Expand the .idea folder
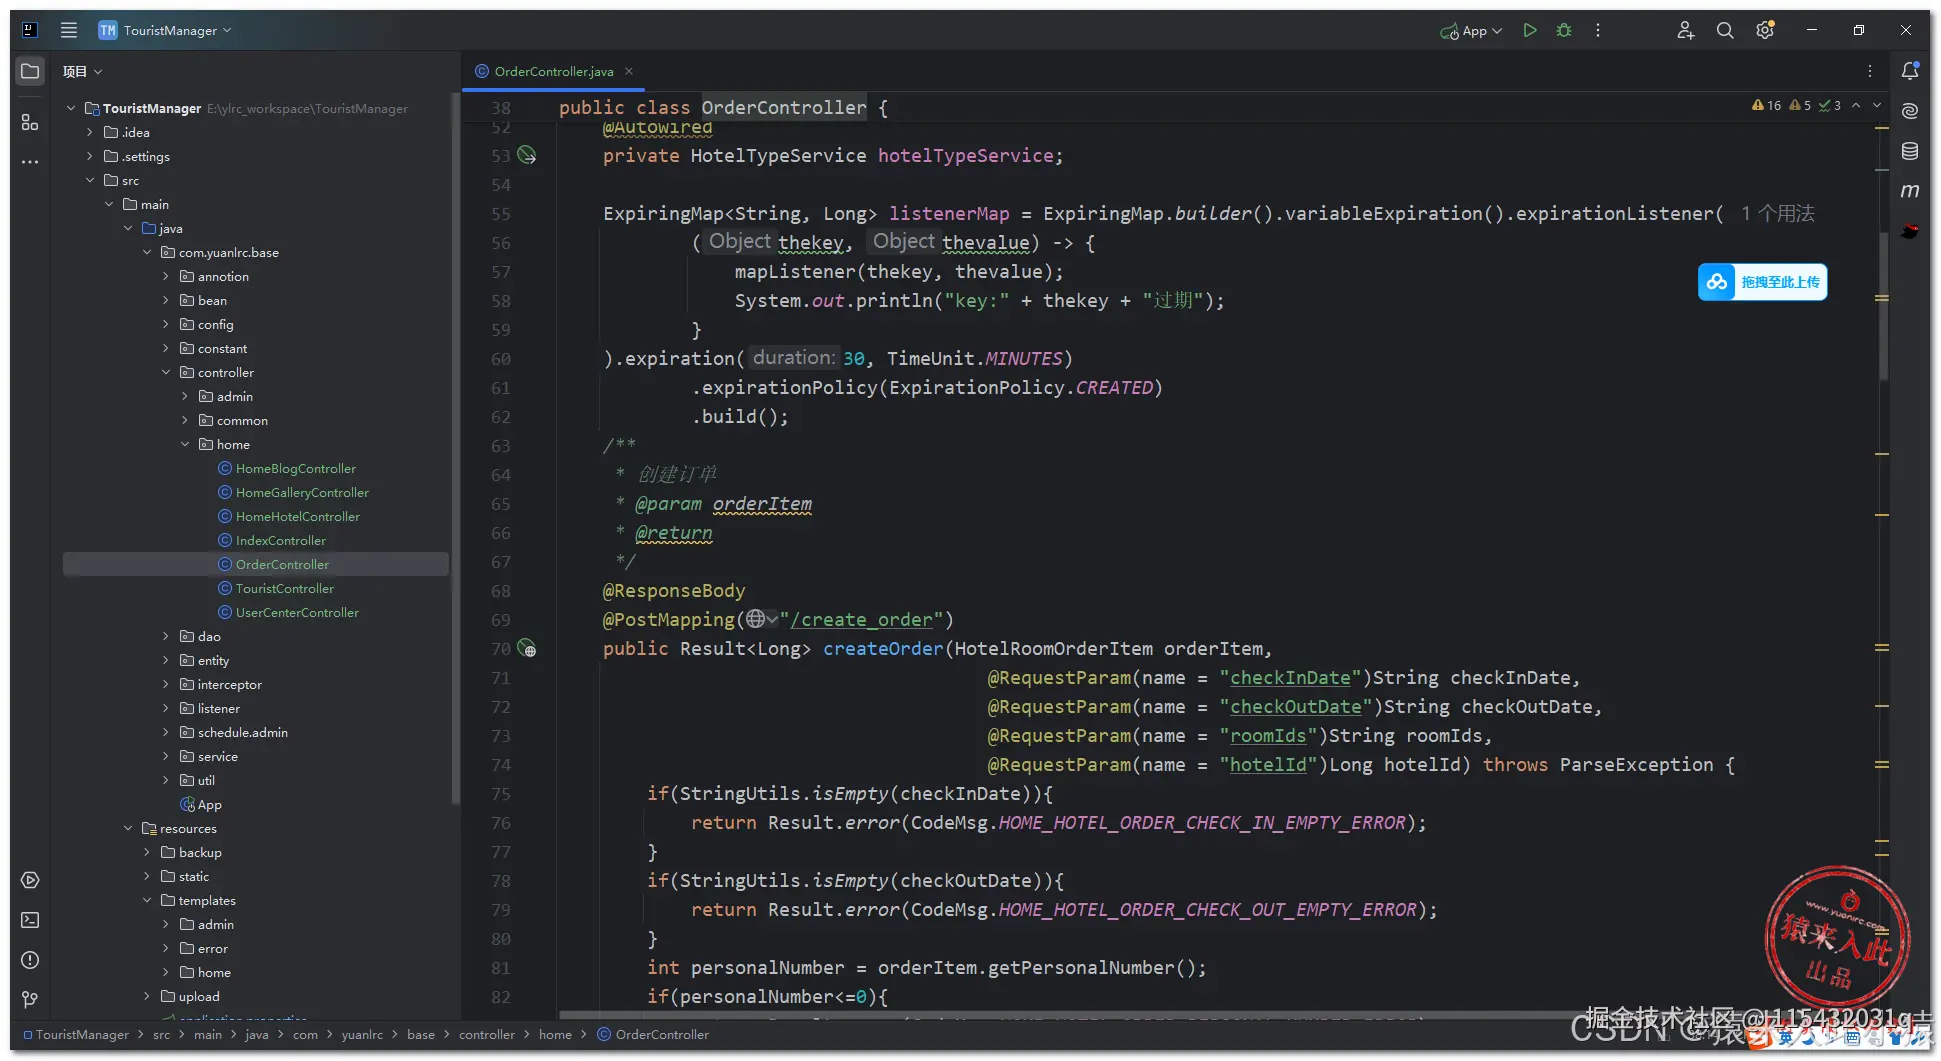 point(90,132)
